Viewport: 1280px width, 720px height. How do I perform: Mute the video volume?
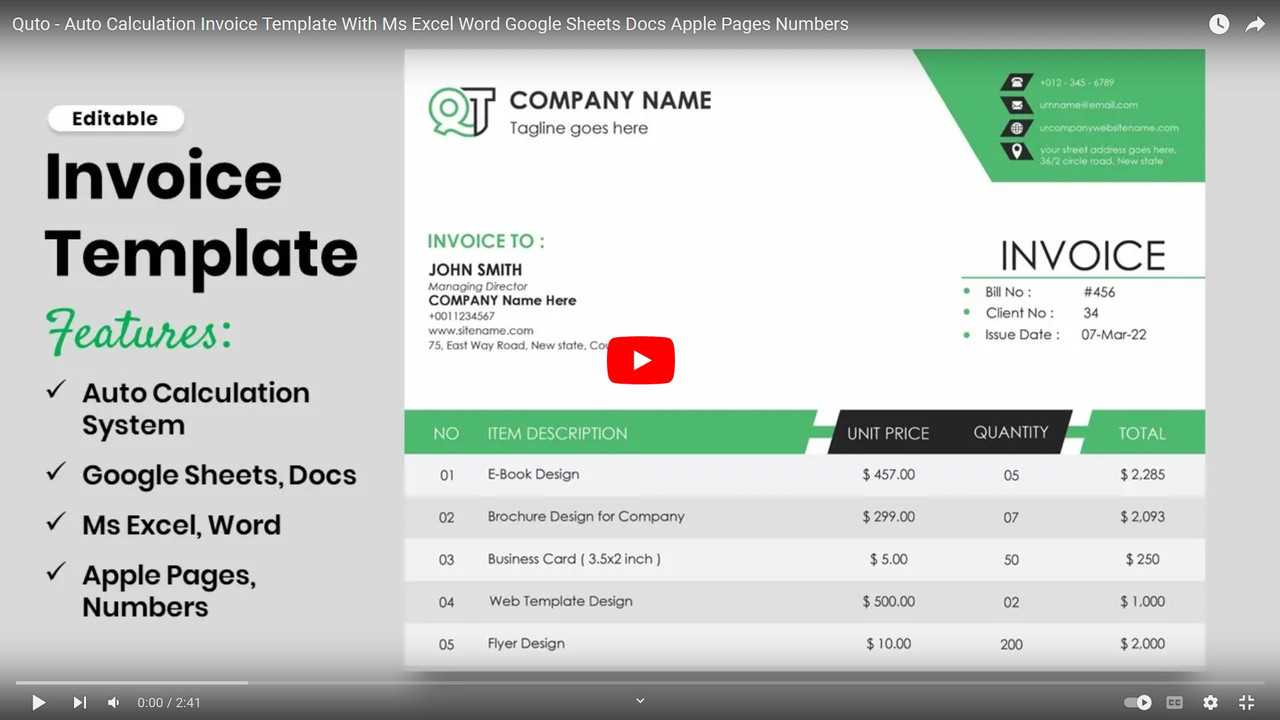tap(114, 703)
